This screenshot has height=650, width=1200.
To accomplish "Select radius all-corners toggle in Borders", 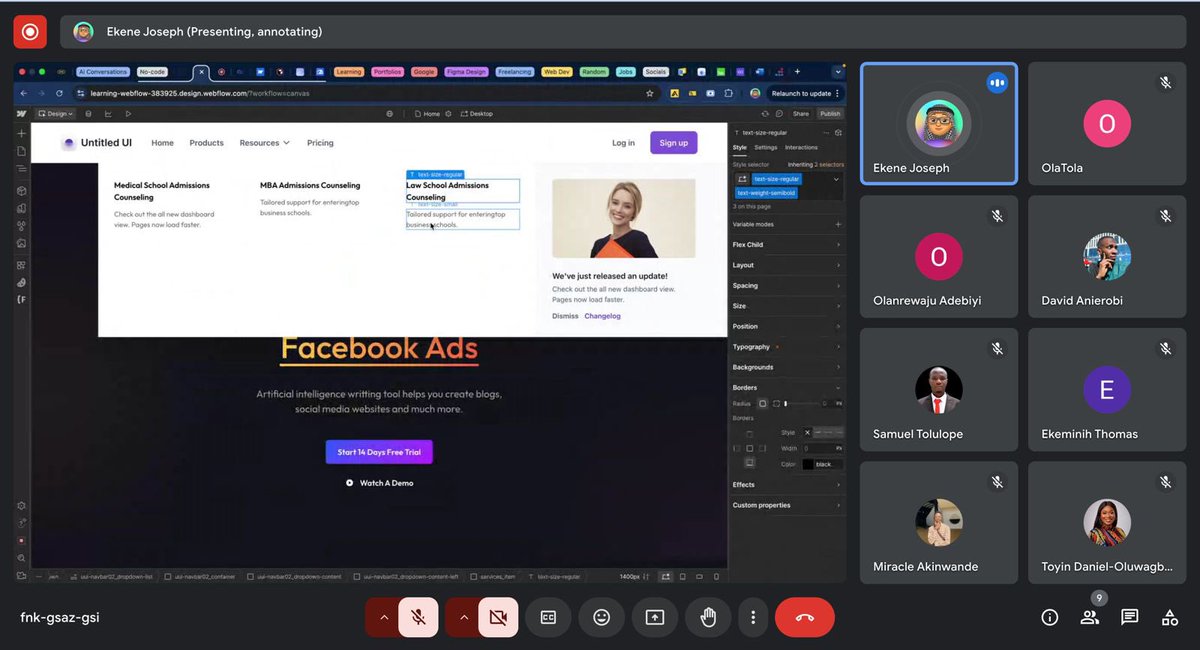I will coord(762,404).
